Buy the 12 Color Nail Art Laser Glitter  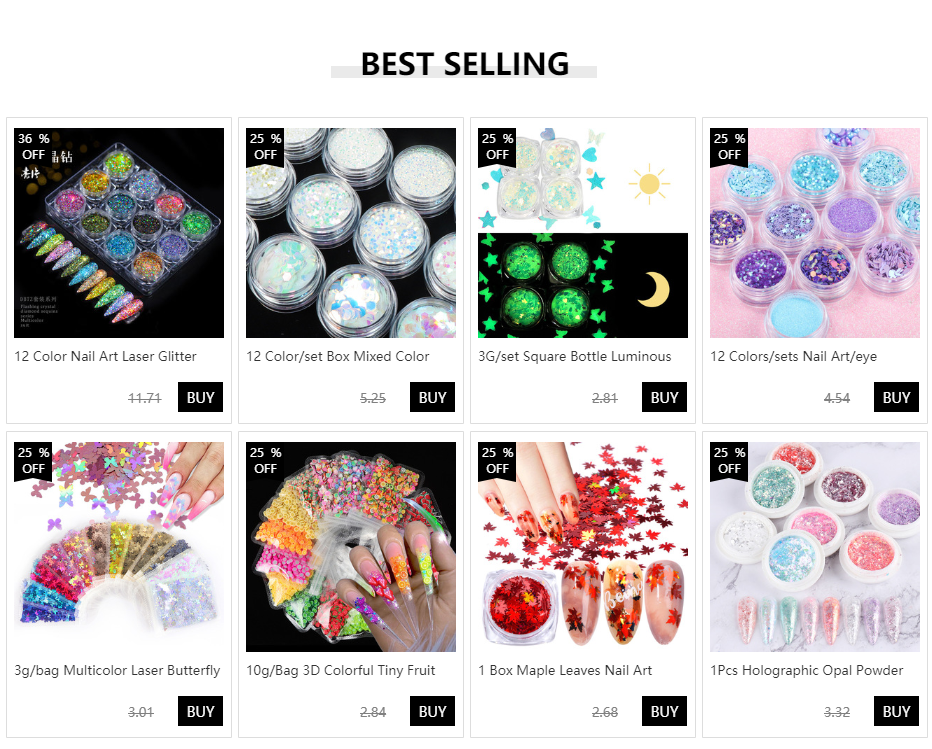[x=200, y=397]
